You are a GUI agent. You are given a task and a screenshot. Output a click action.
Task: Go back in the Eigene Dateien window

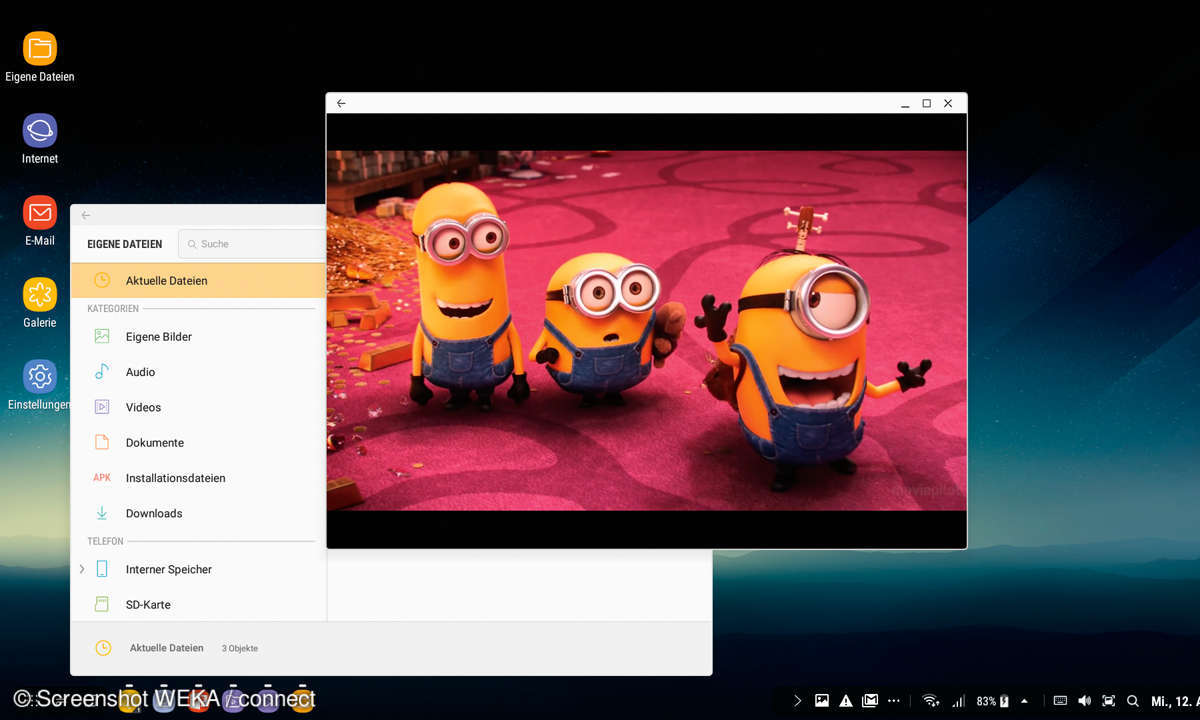tap(86, 215)
